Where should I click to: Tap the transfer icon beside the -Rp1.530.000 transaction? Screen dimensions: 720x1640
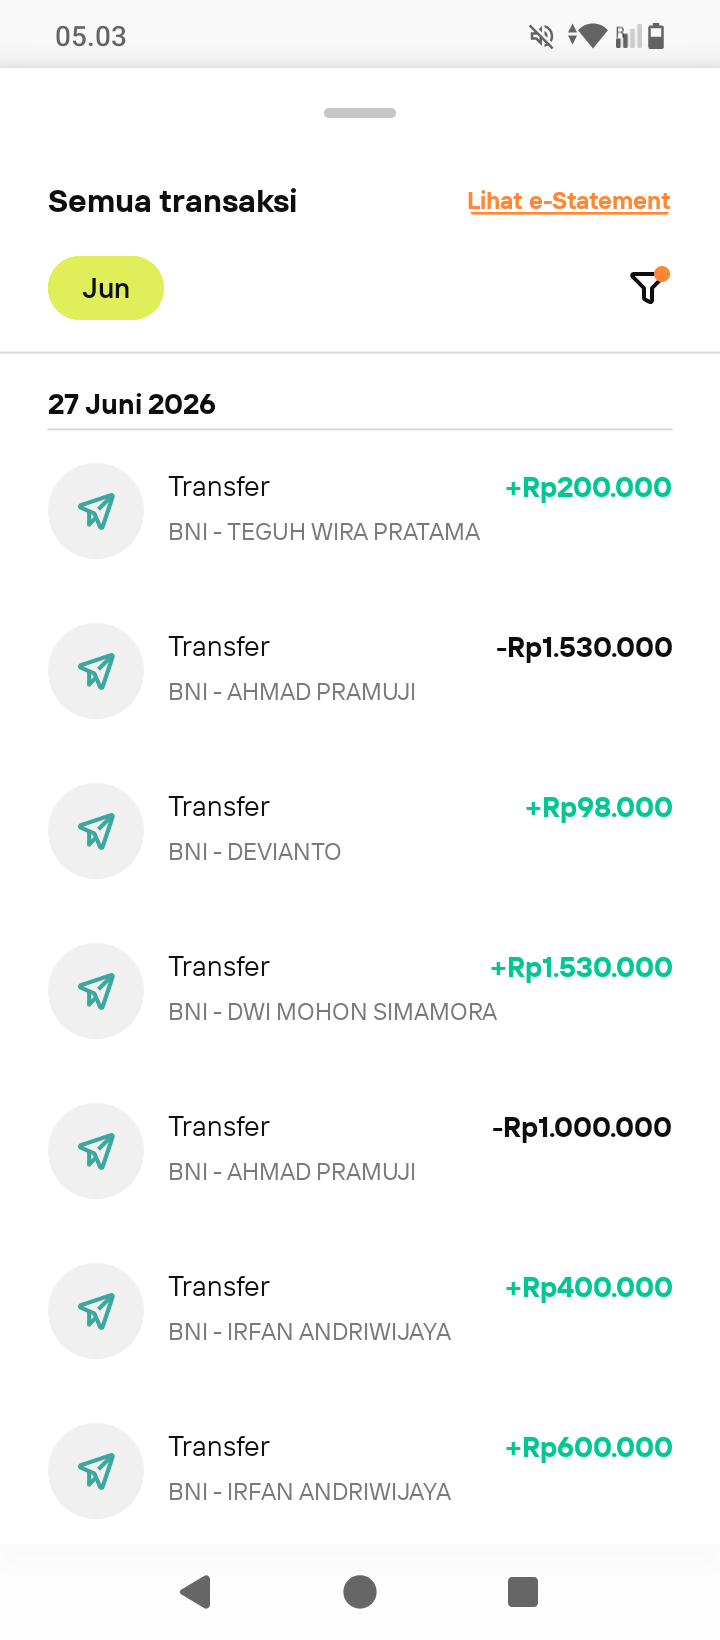96,671
